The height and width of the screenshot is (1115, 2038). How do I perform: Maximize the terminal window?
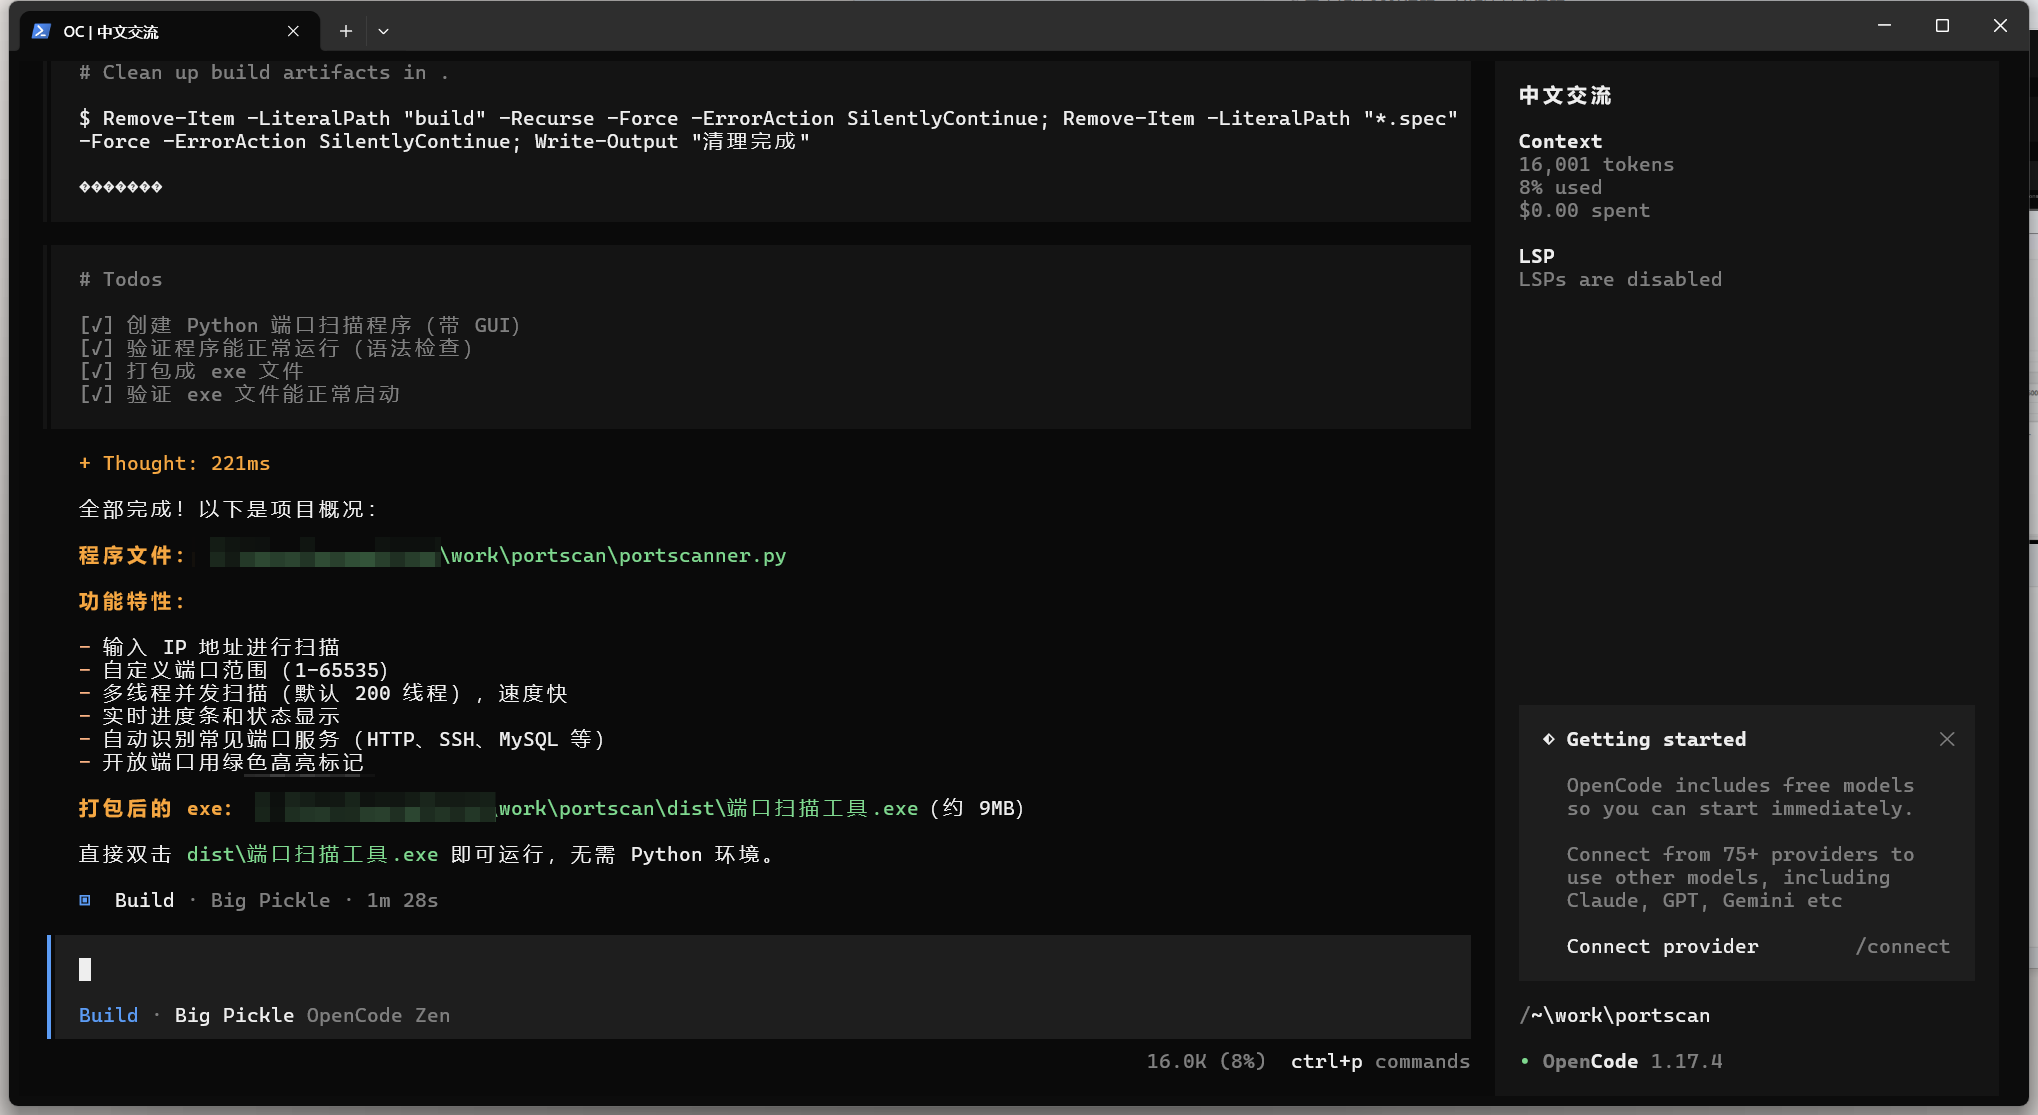coord(1942,26)
